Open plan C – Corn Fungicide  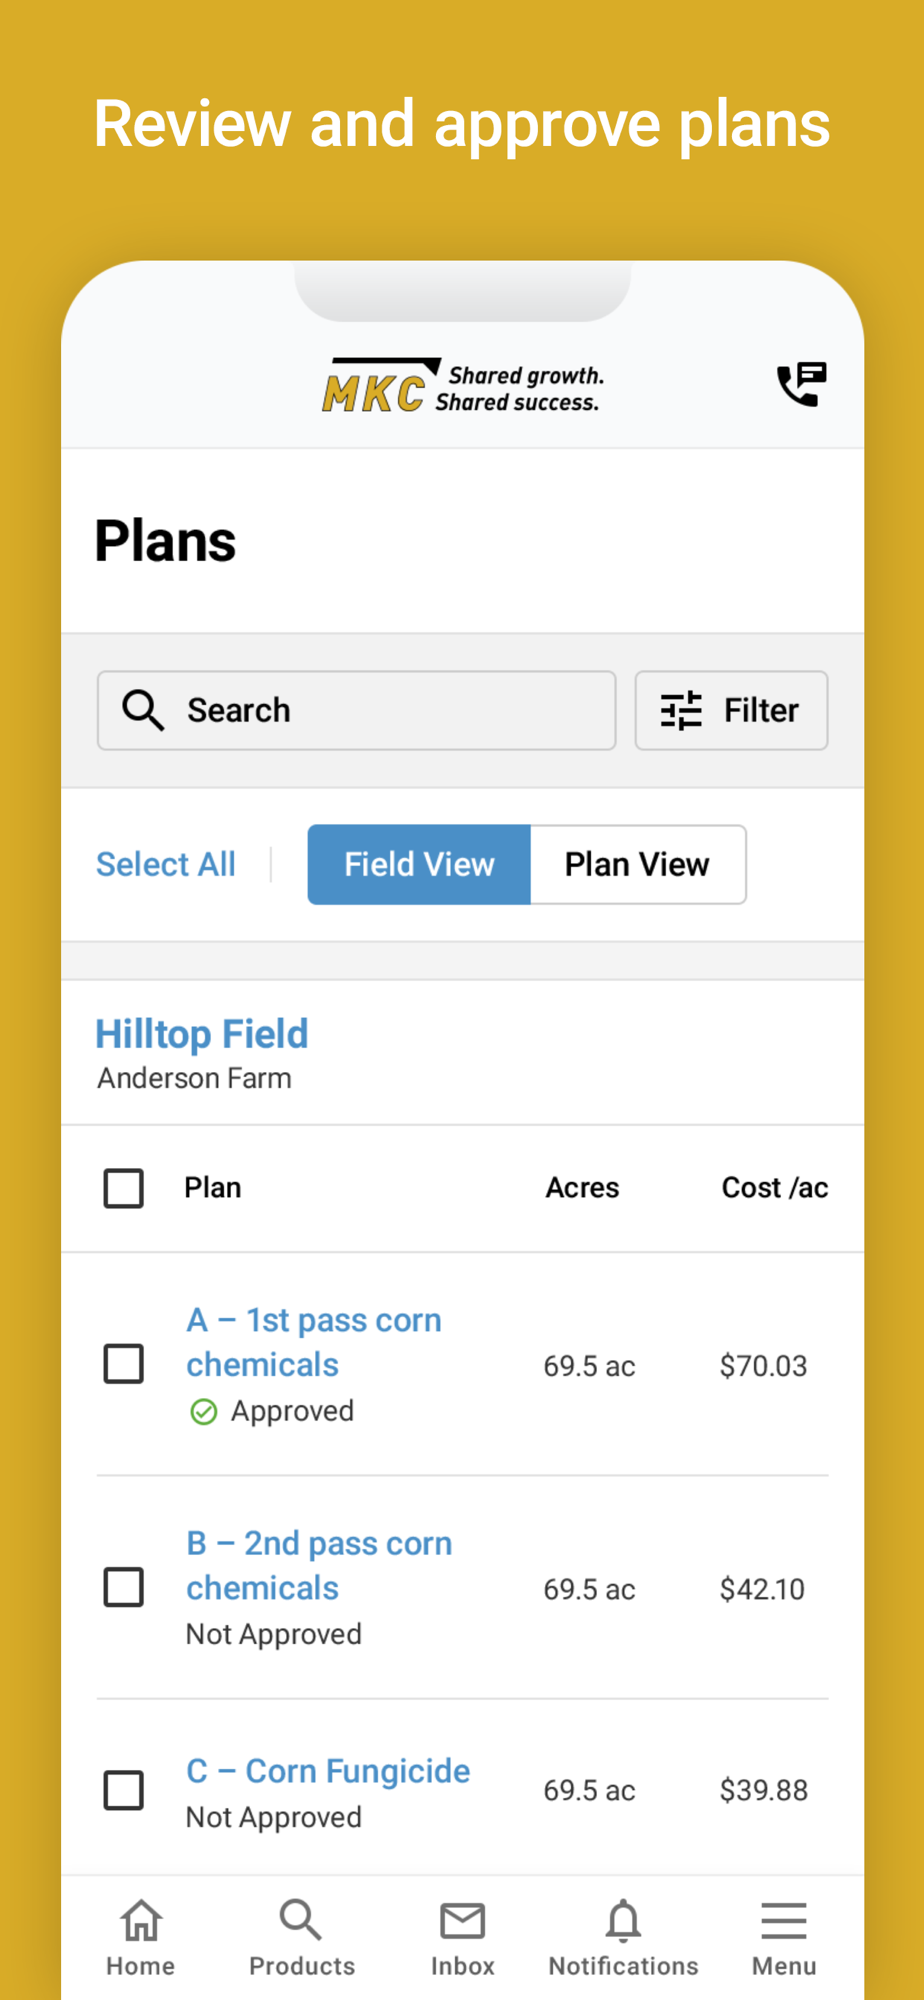pyautogui.click(x=328, y=1771)
